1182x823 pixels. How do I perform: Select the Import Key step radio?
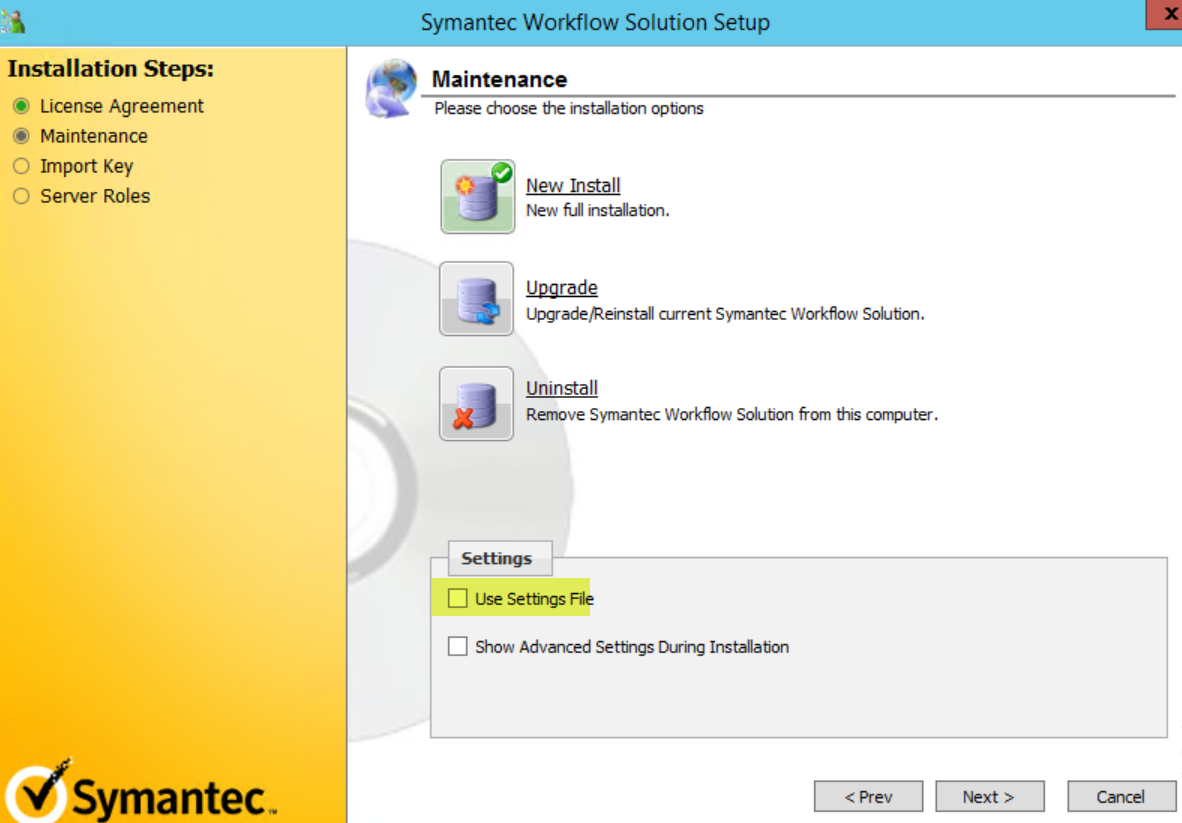(21, 166)
